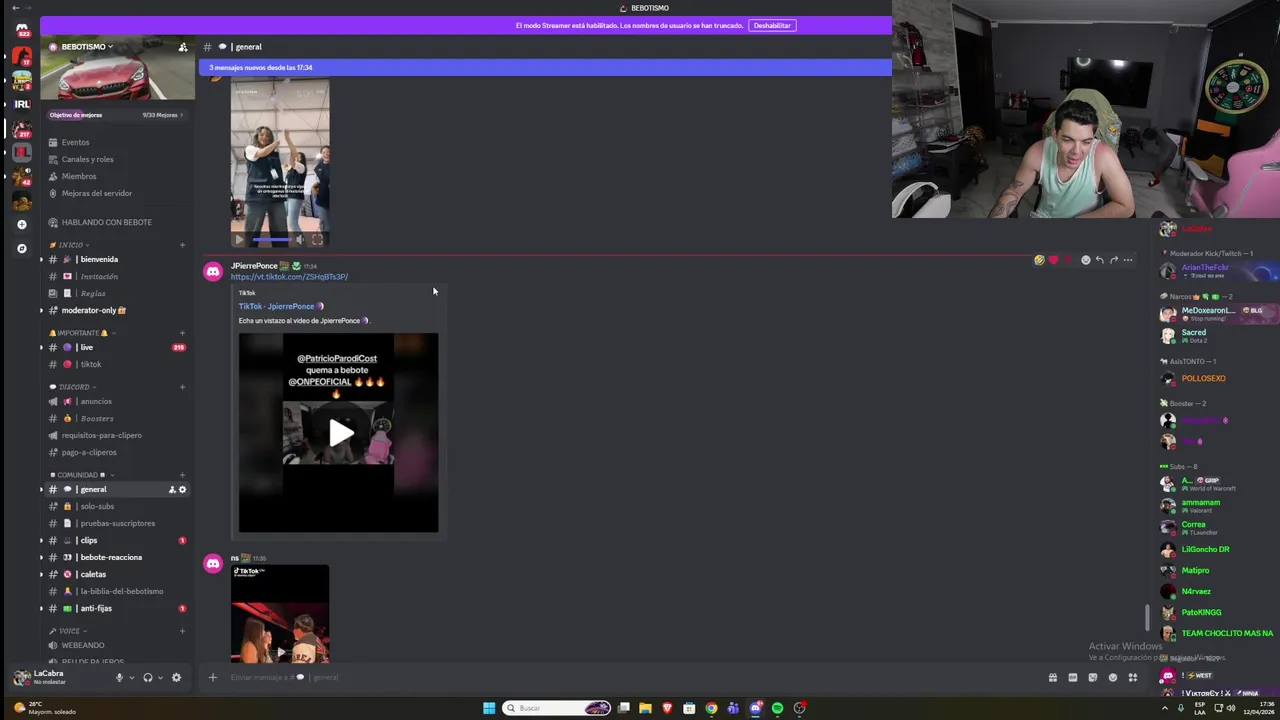Open the gift icon in message bar
1280x720 pixels.
pyautogui.click(x=1053, y=677)
